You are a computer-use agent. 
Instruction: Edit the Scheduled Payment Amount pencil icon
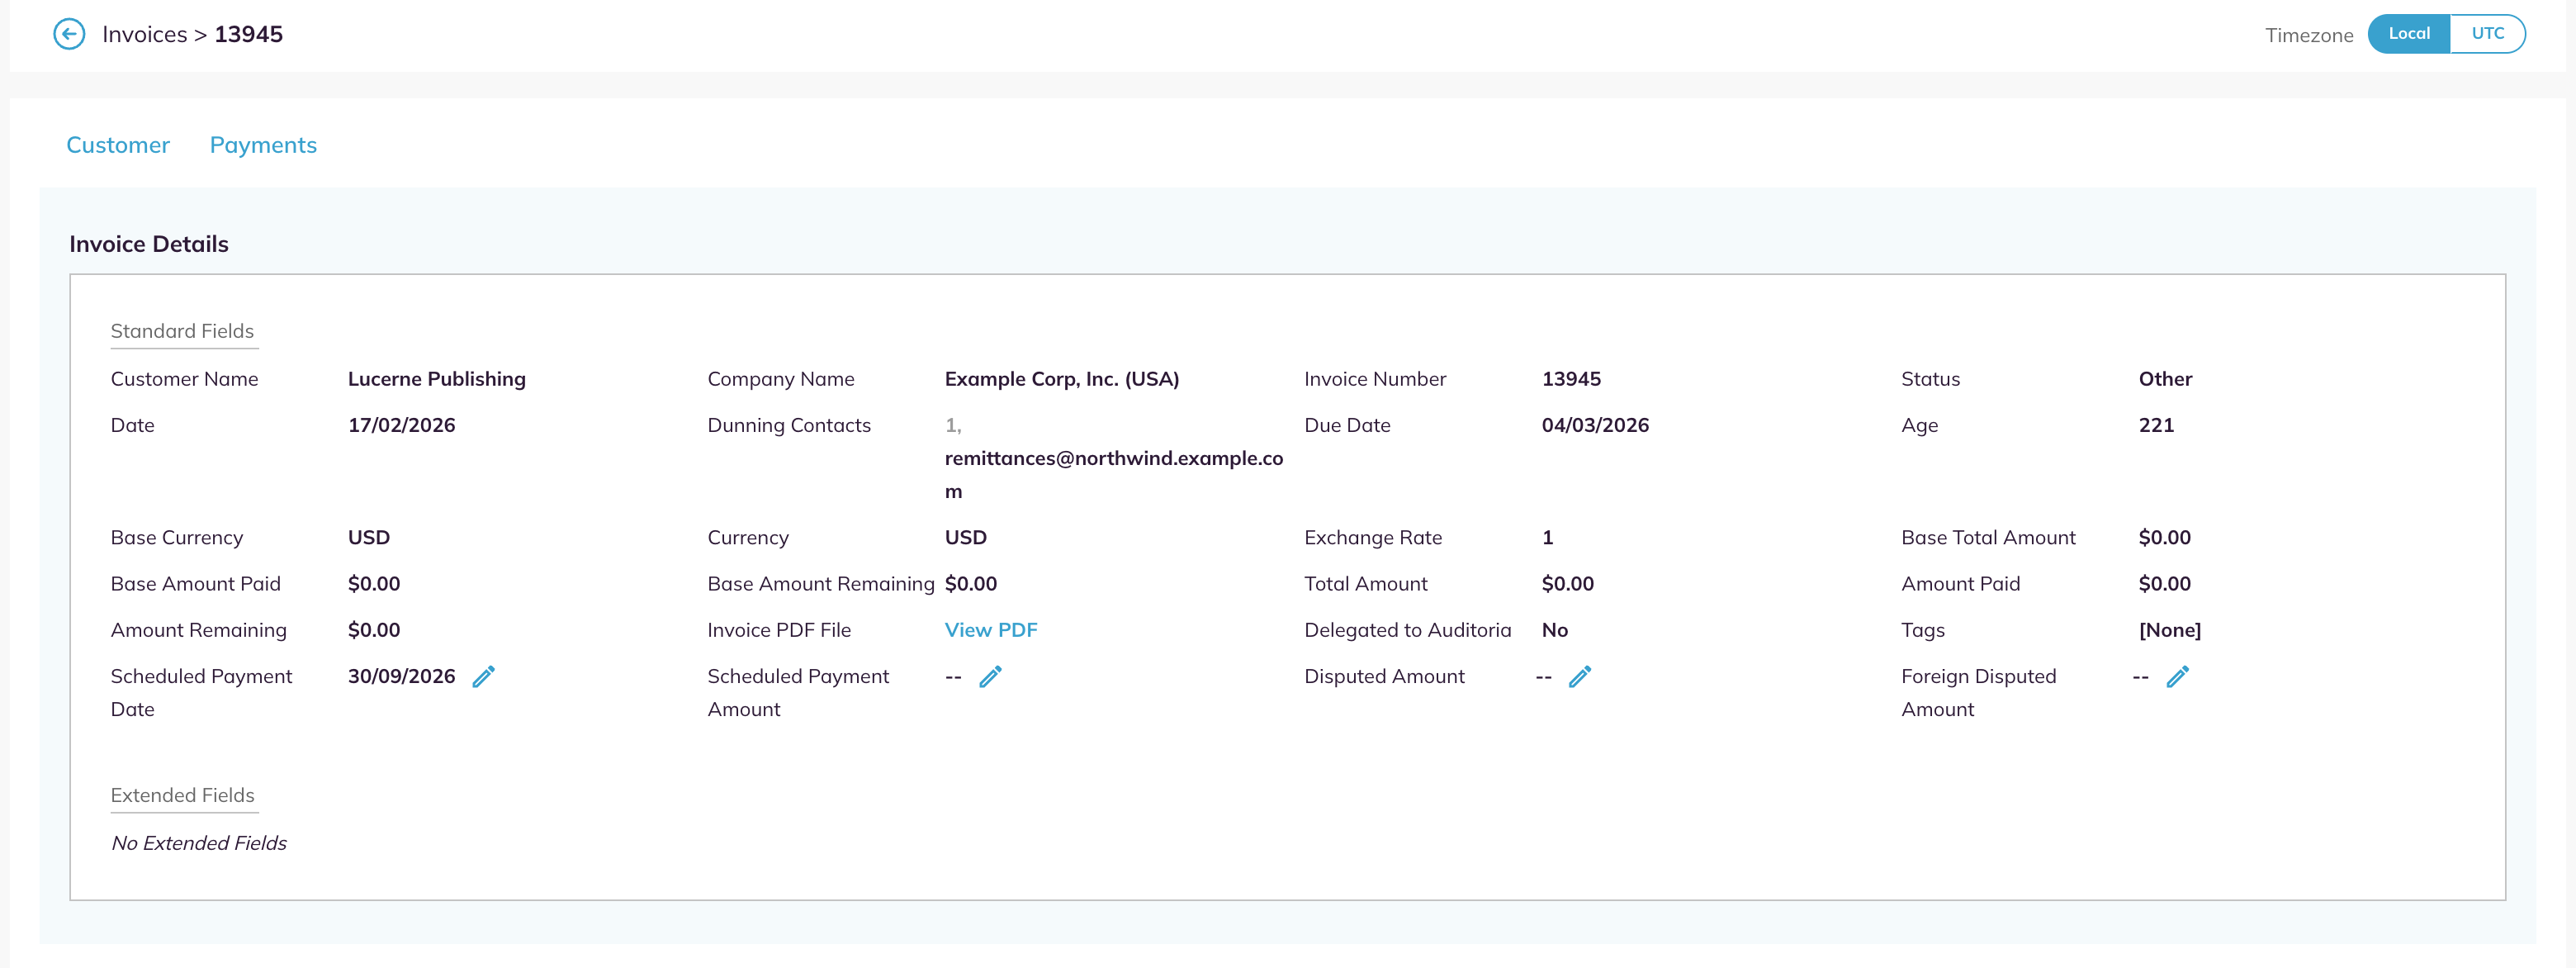990,677
